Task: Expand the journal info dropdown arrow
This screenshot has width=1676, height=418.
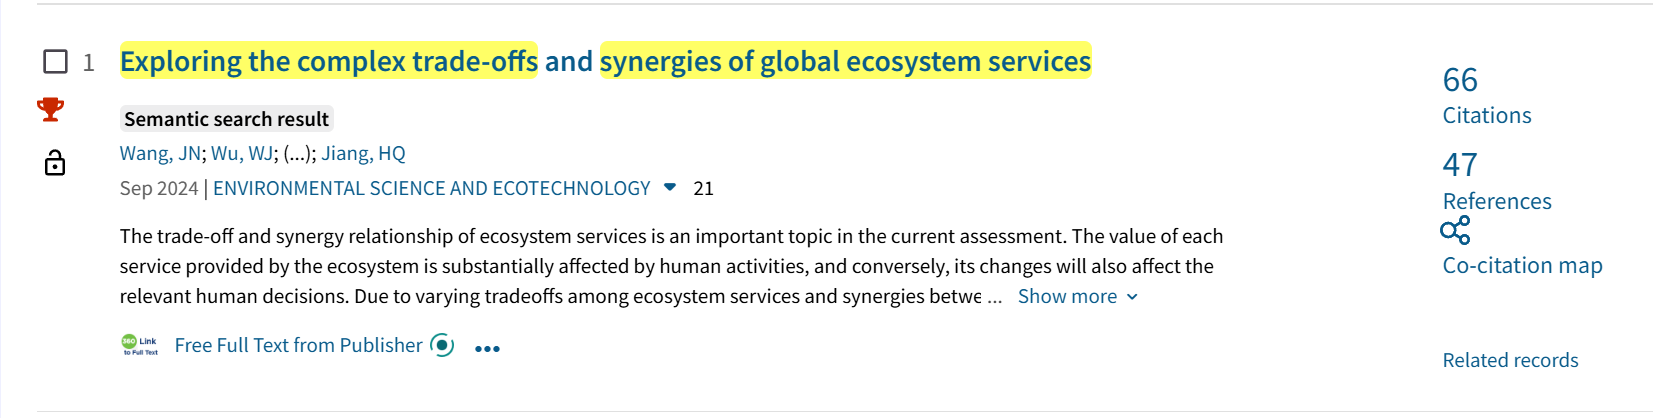Action: click(670, 187)
